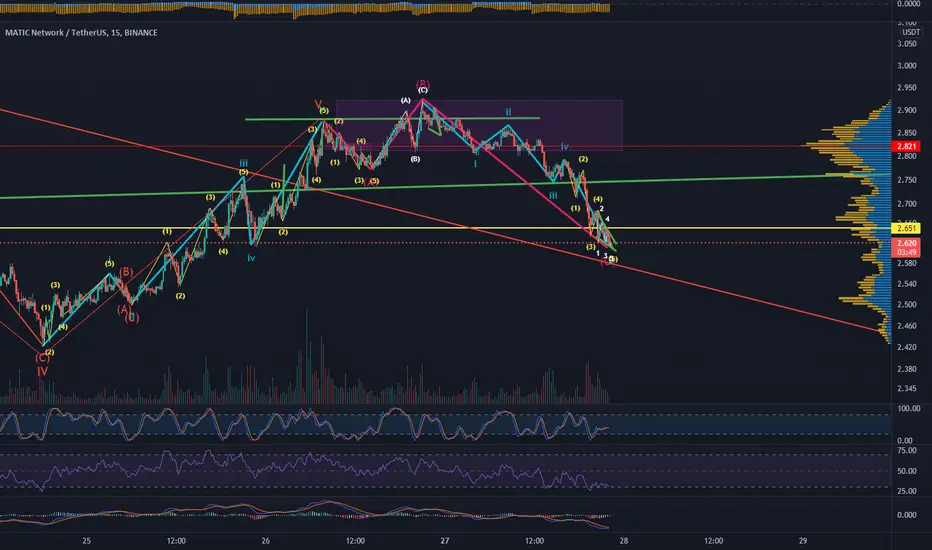This screenshot has width=932, height=550.
Task: Click the 3.000 price axis value
Action: [906, 66]
